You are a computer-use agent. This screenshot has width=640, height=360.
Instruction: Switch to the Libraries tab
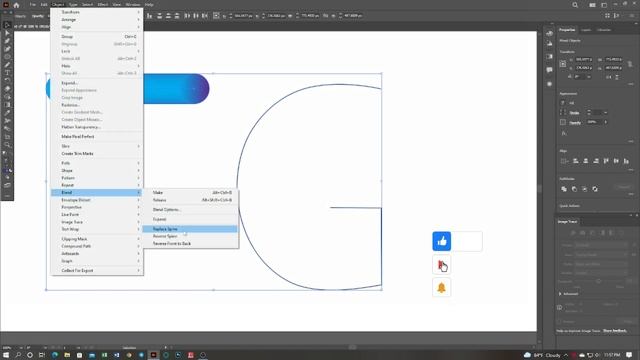(x=604, y=30)
